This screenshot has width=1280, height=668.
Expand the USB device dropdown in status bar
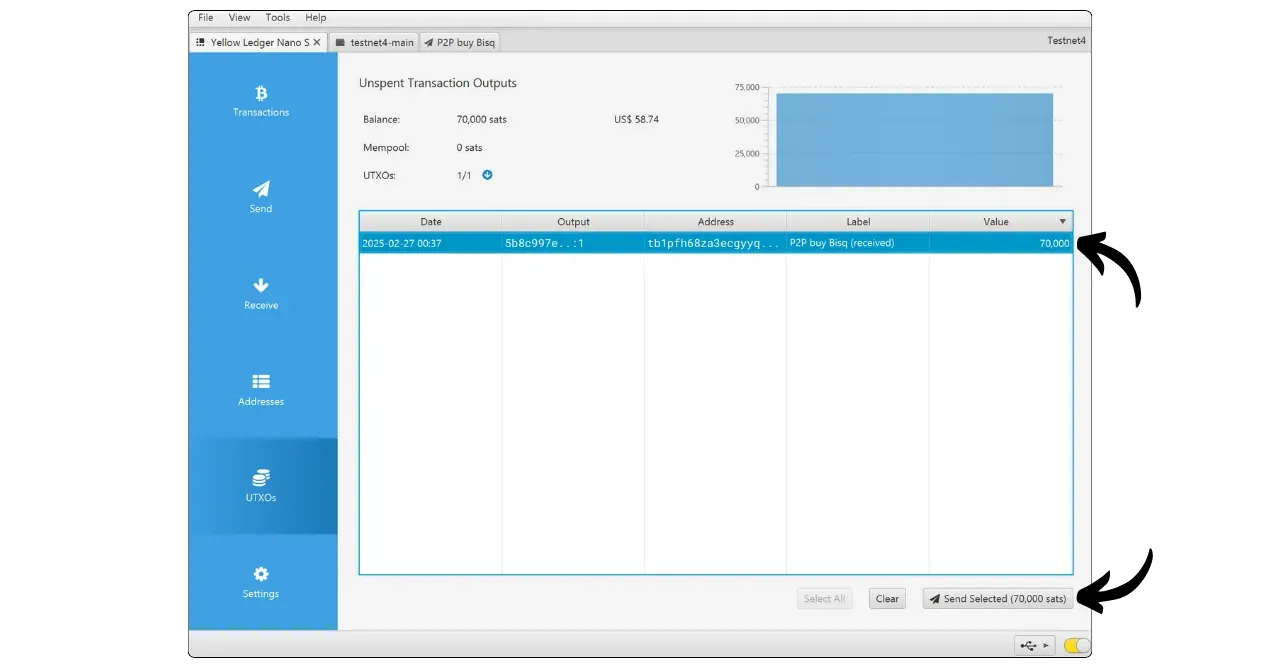(x=1034, y=646)
